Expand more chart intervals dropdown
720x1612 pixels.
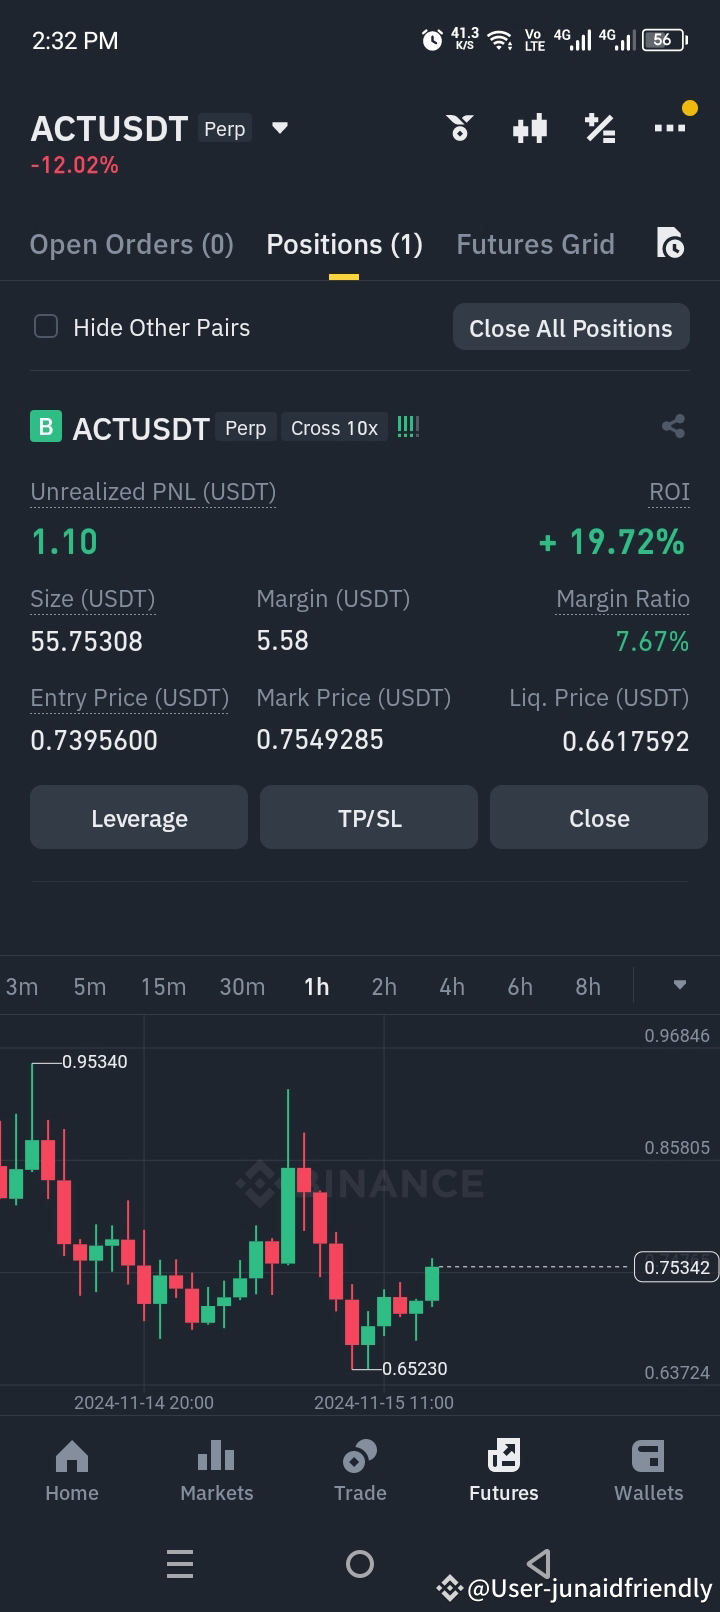[680, 985]
